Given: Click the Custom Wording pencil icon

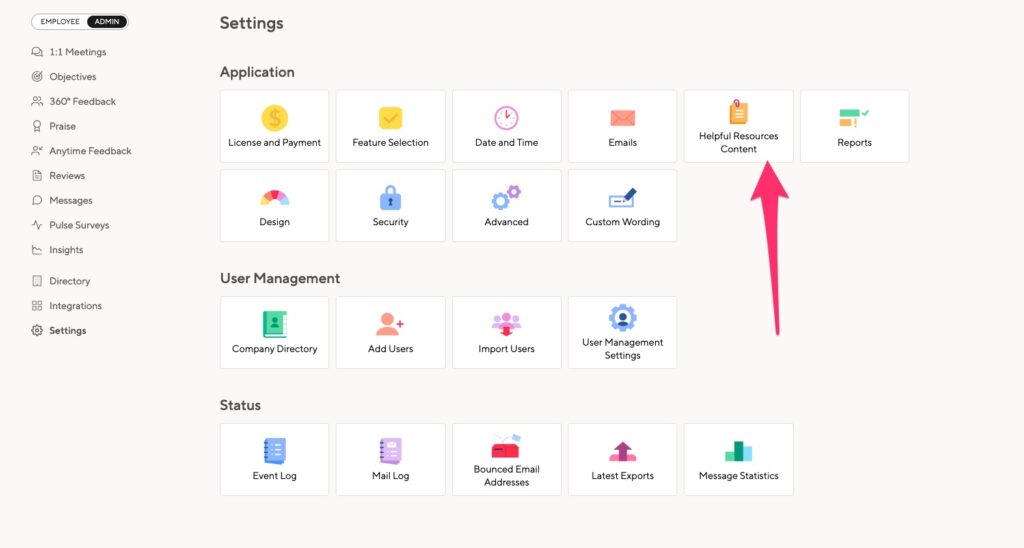Looking at the screenshot, I should [622, 197].
